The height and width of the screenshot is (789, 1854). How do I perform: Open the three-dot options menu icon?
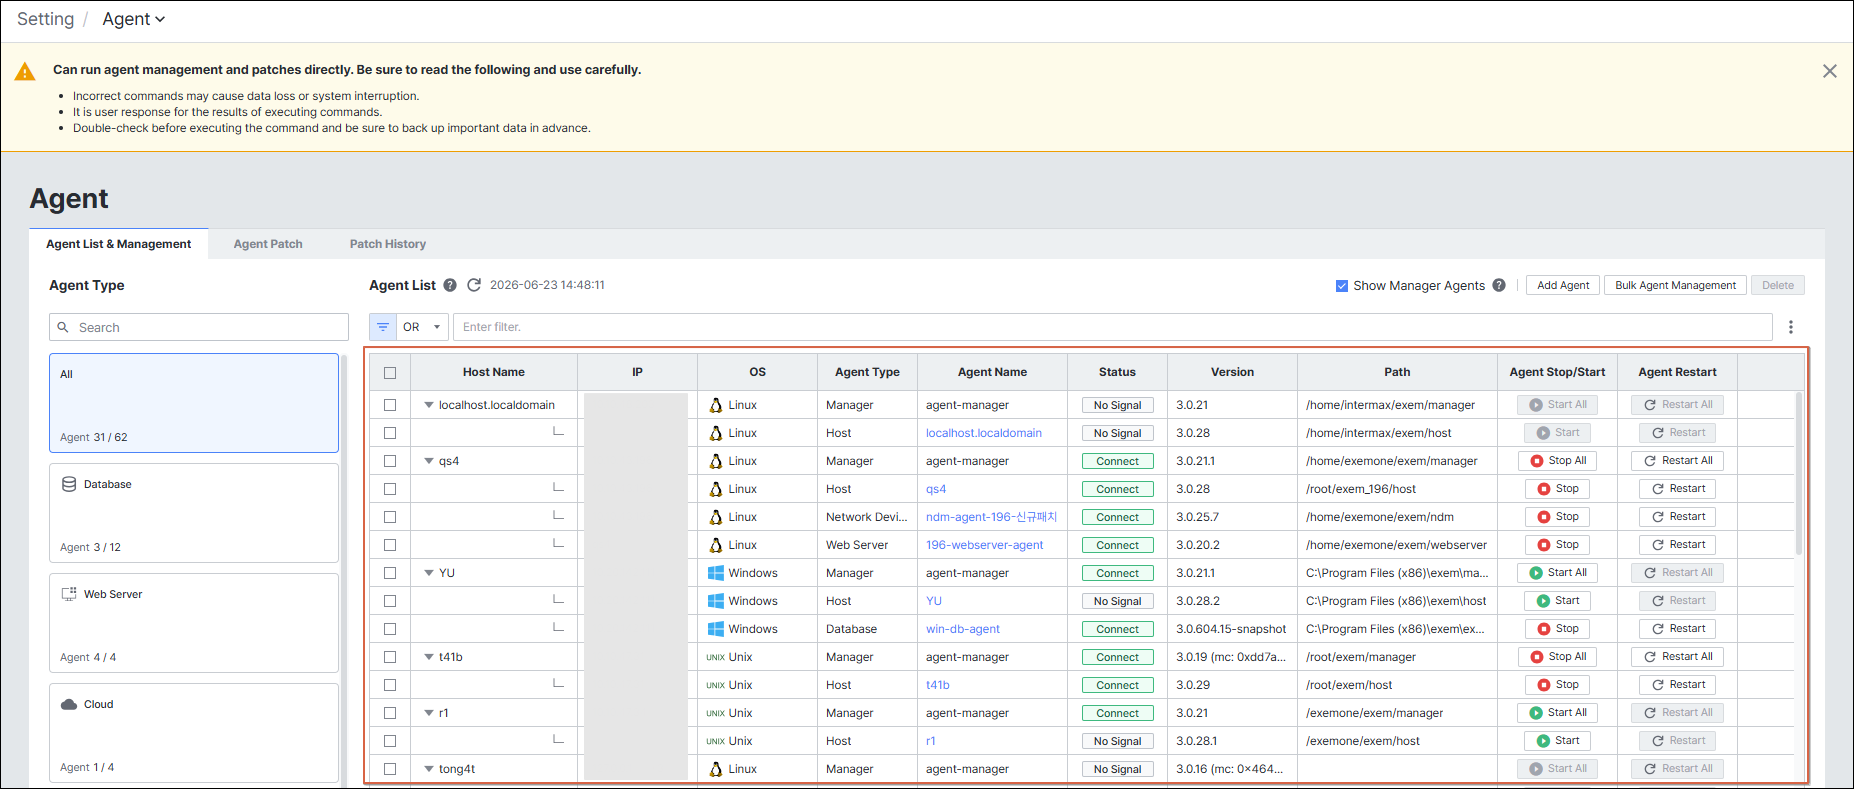[x=1791, y=327]
